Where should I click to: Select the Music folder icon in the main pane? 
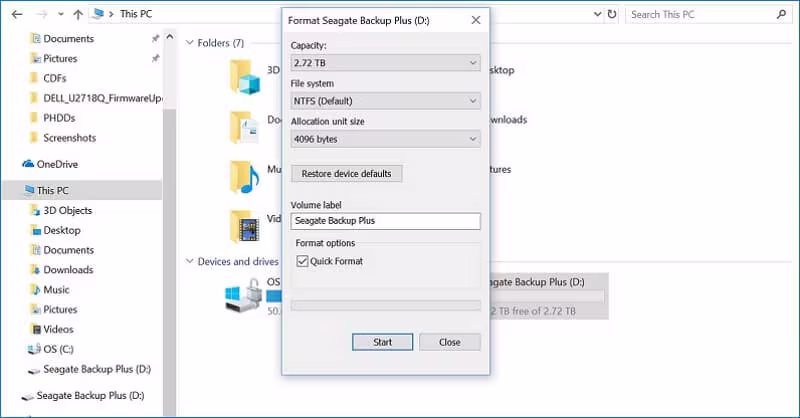[244, 177]
